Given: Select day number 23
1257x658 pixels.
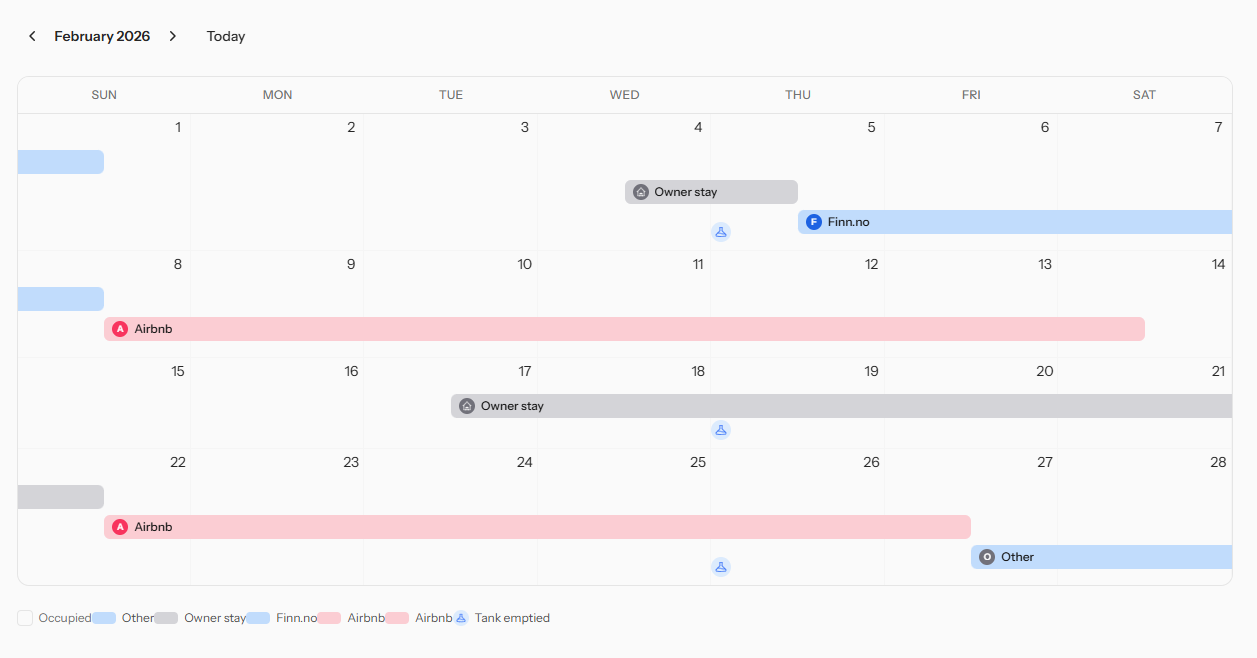Looking at the screenshot, I should [351, 462].
